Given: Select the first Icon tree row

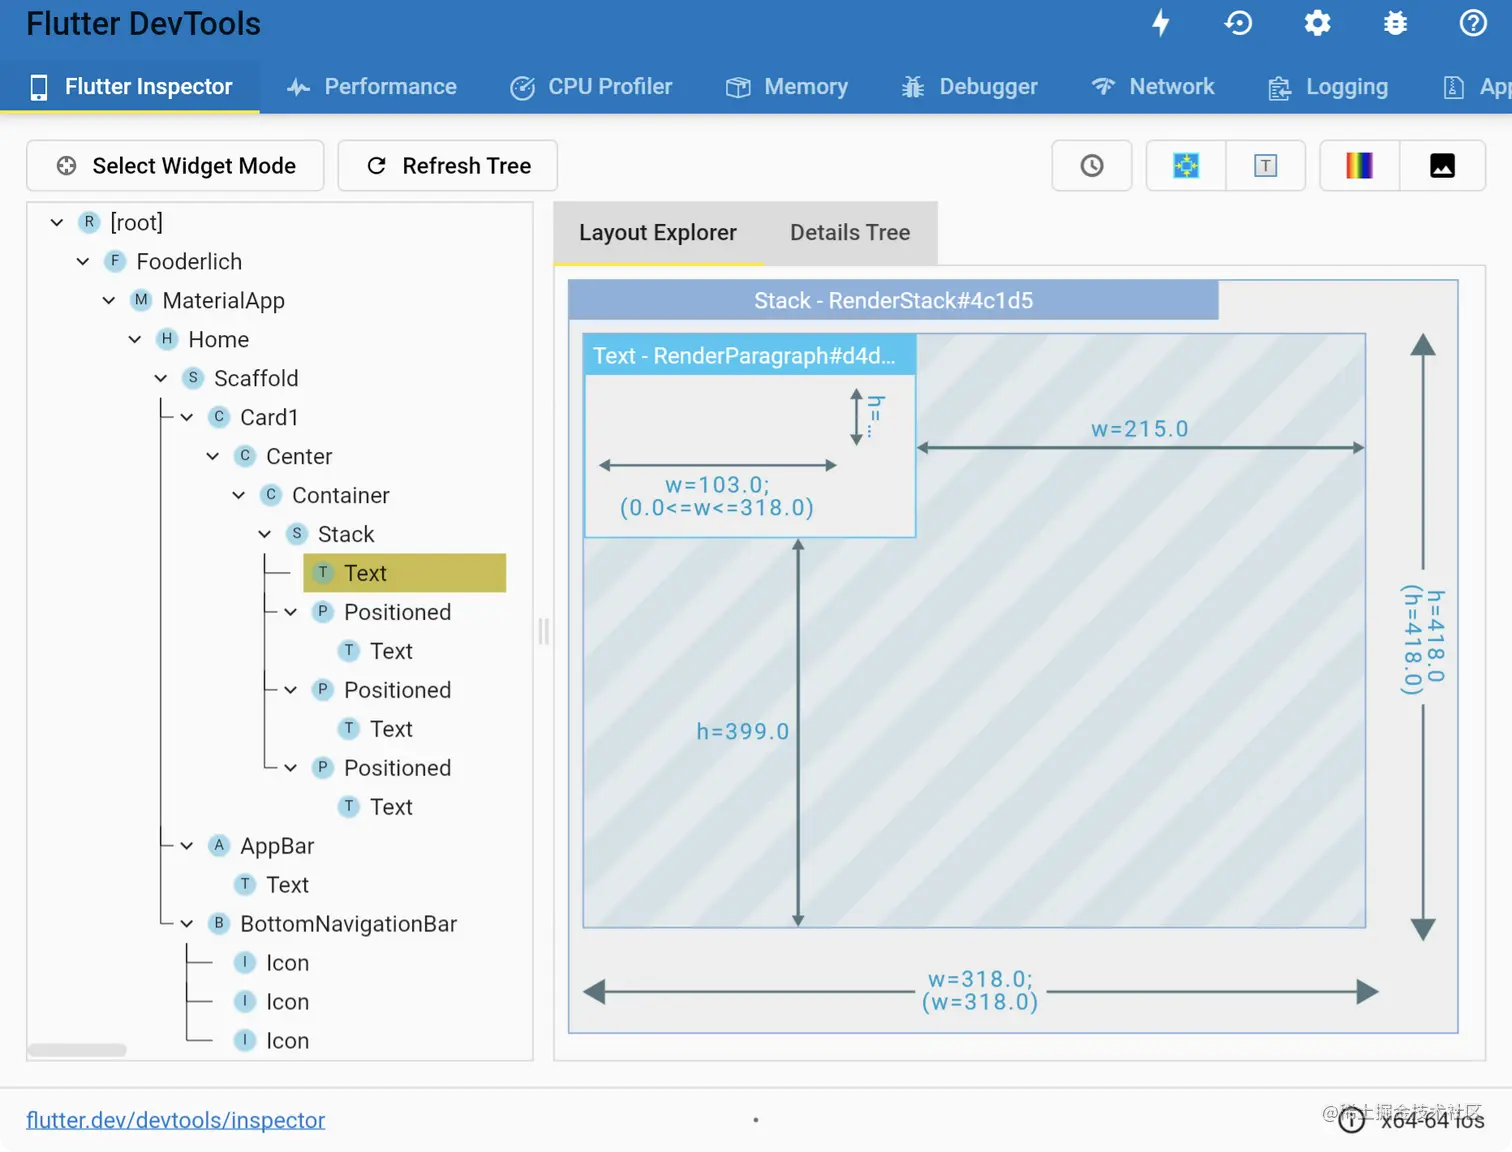Looking at the screenshot, I should coord(272,964).
